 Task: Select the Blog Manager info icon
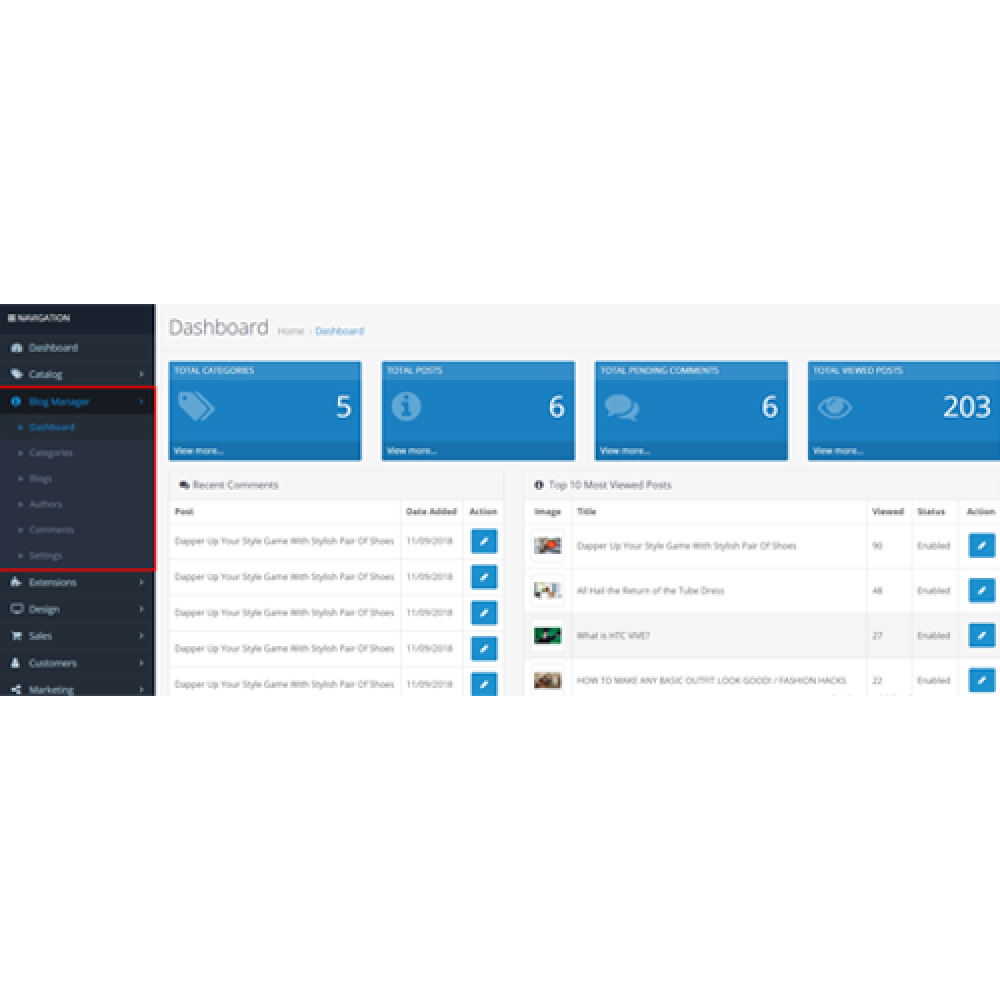(x=14, y=400)
